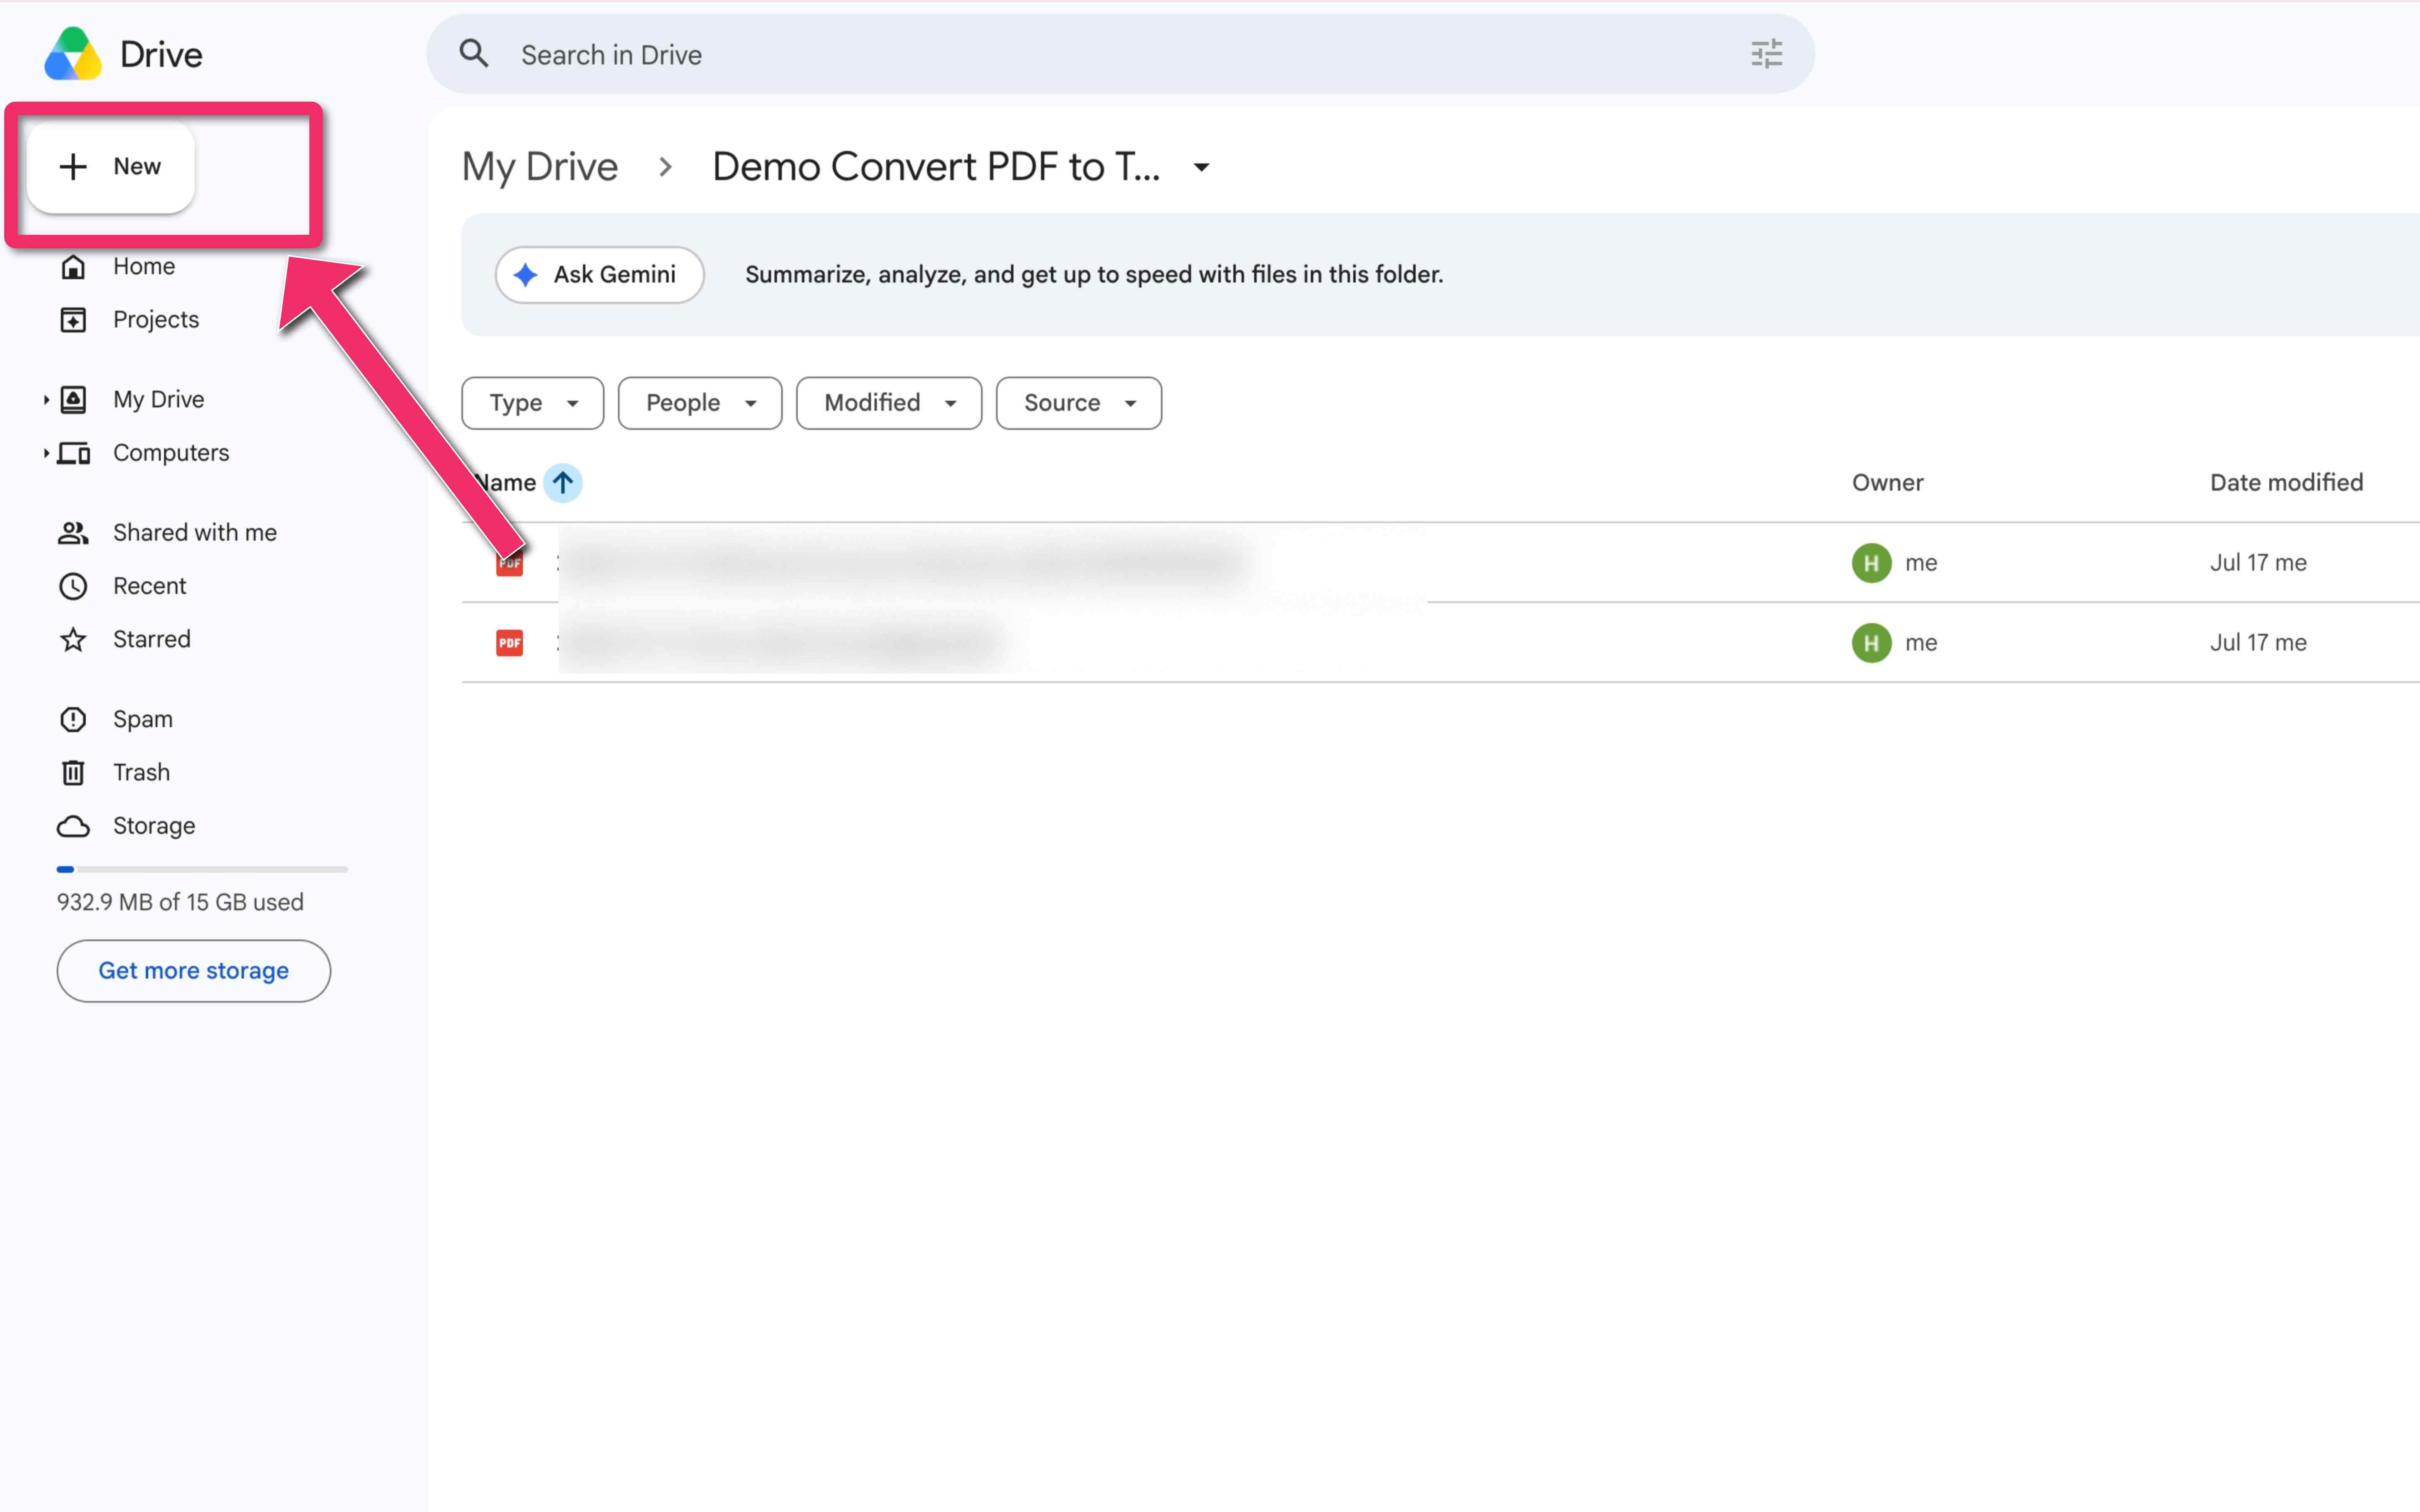Navigate to My Drive breadcrumb

[540, 167]
